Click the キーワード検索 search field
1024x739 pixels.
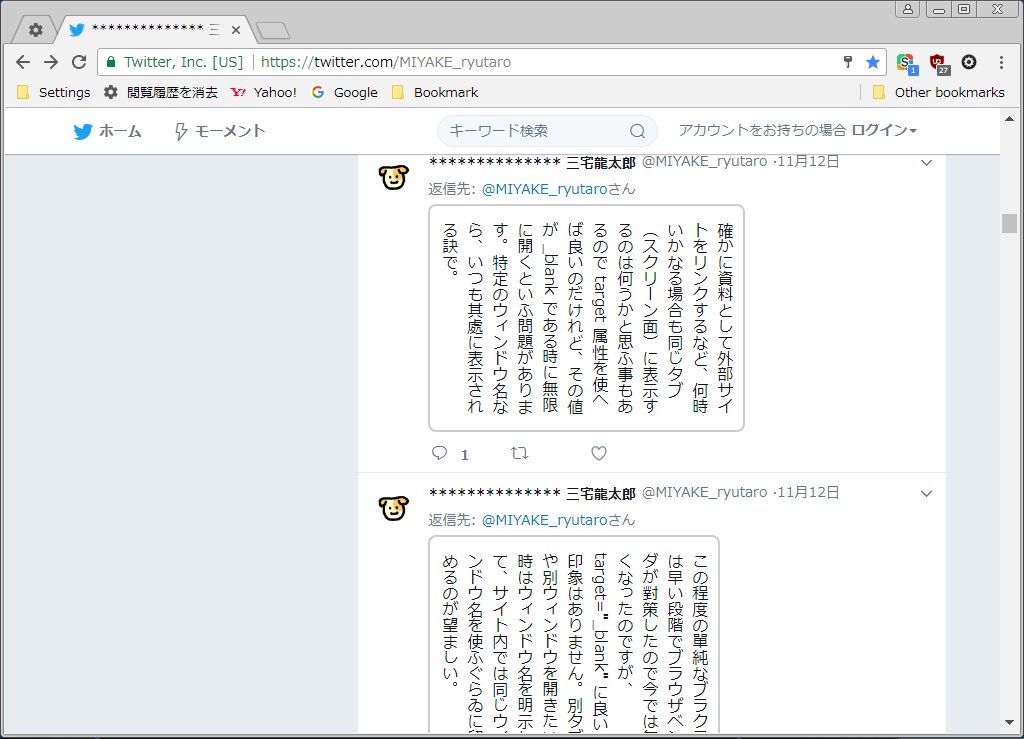pos(535,131)
